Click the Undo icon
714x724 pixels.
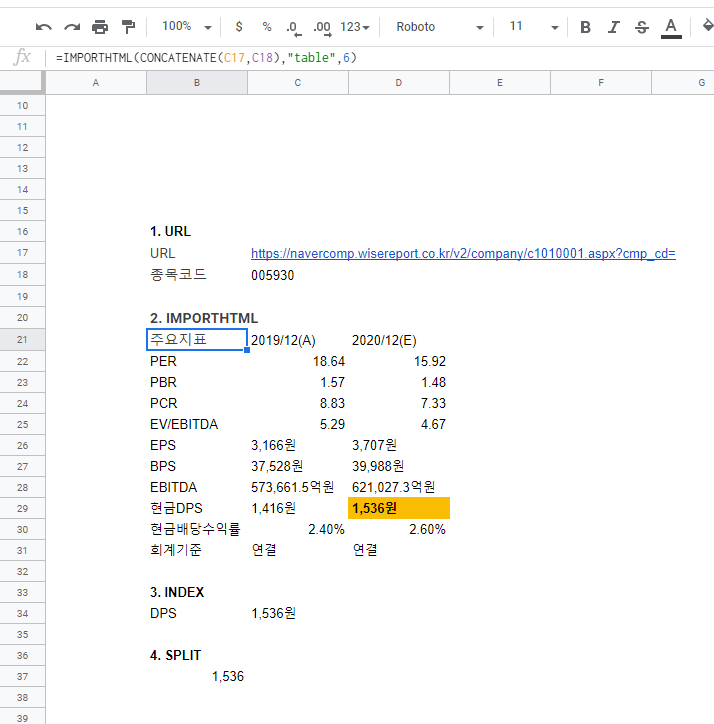coord(43,27)
